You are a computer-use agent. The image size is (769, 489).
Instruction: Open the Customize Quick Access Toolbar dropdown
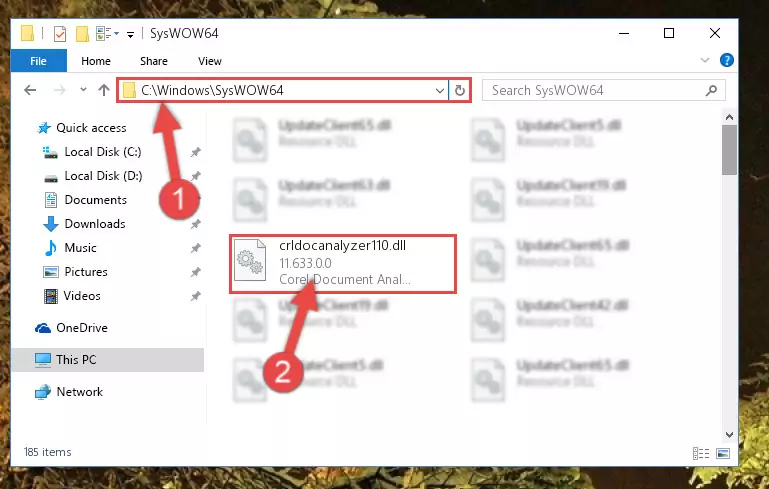point(130,34)
